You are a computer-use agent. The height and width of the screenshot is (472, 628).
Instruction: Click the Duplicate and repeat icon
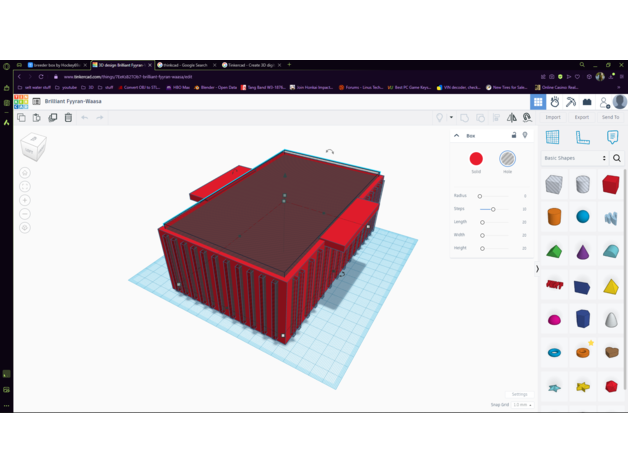[53, 118]
